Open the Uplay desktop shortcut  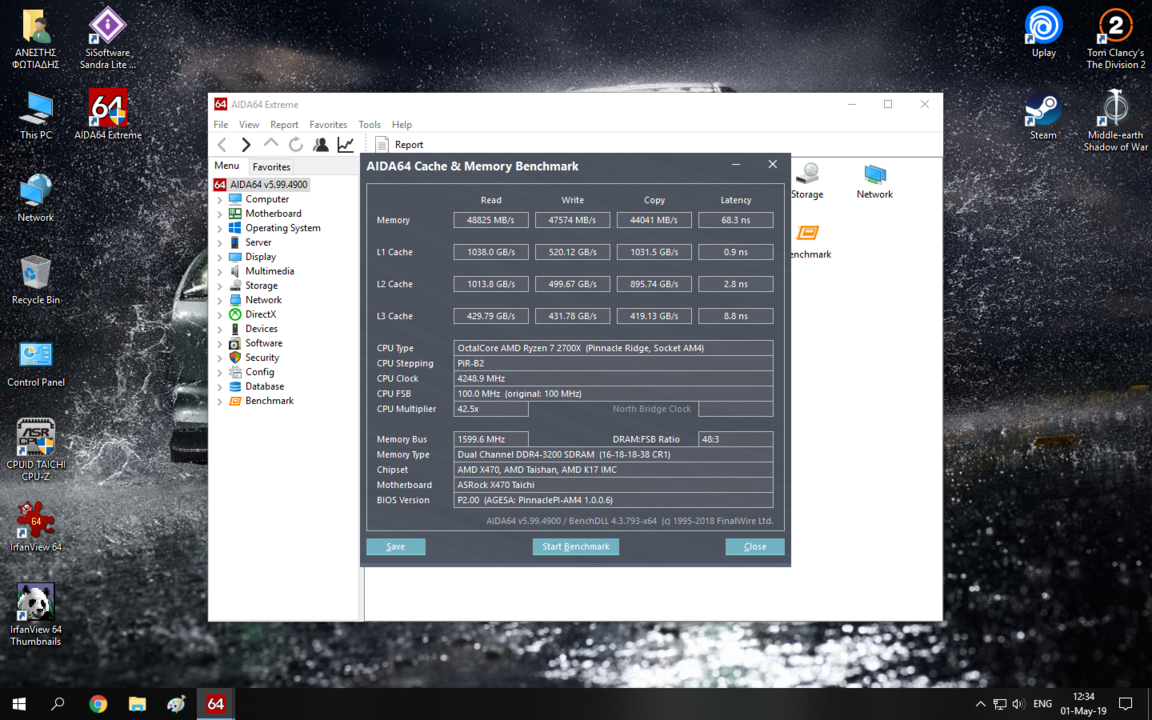[x=1043, y=32]
